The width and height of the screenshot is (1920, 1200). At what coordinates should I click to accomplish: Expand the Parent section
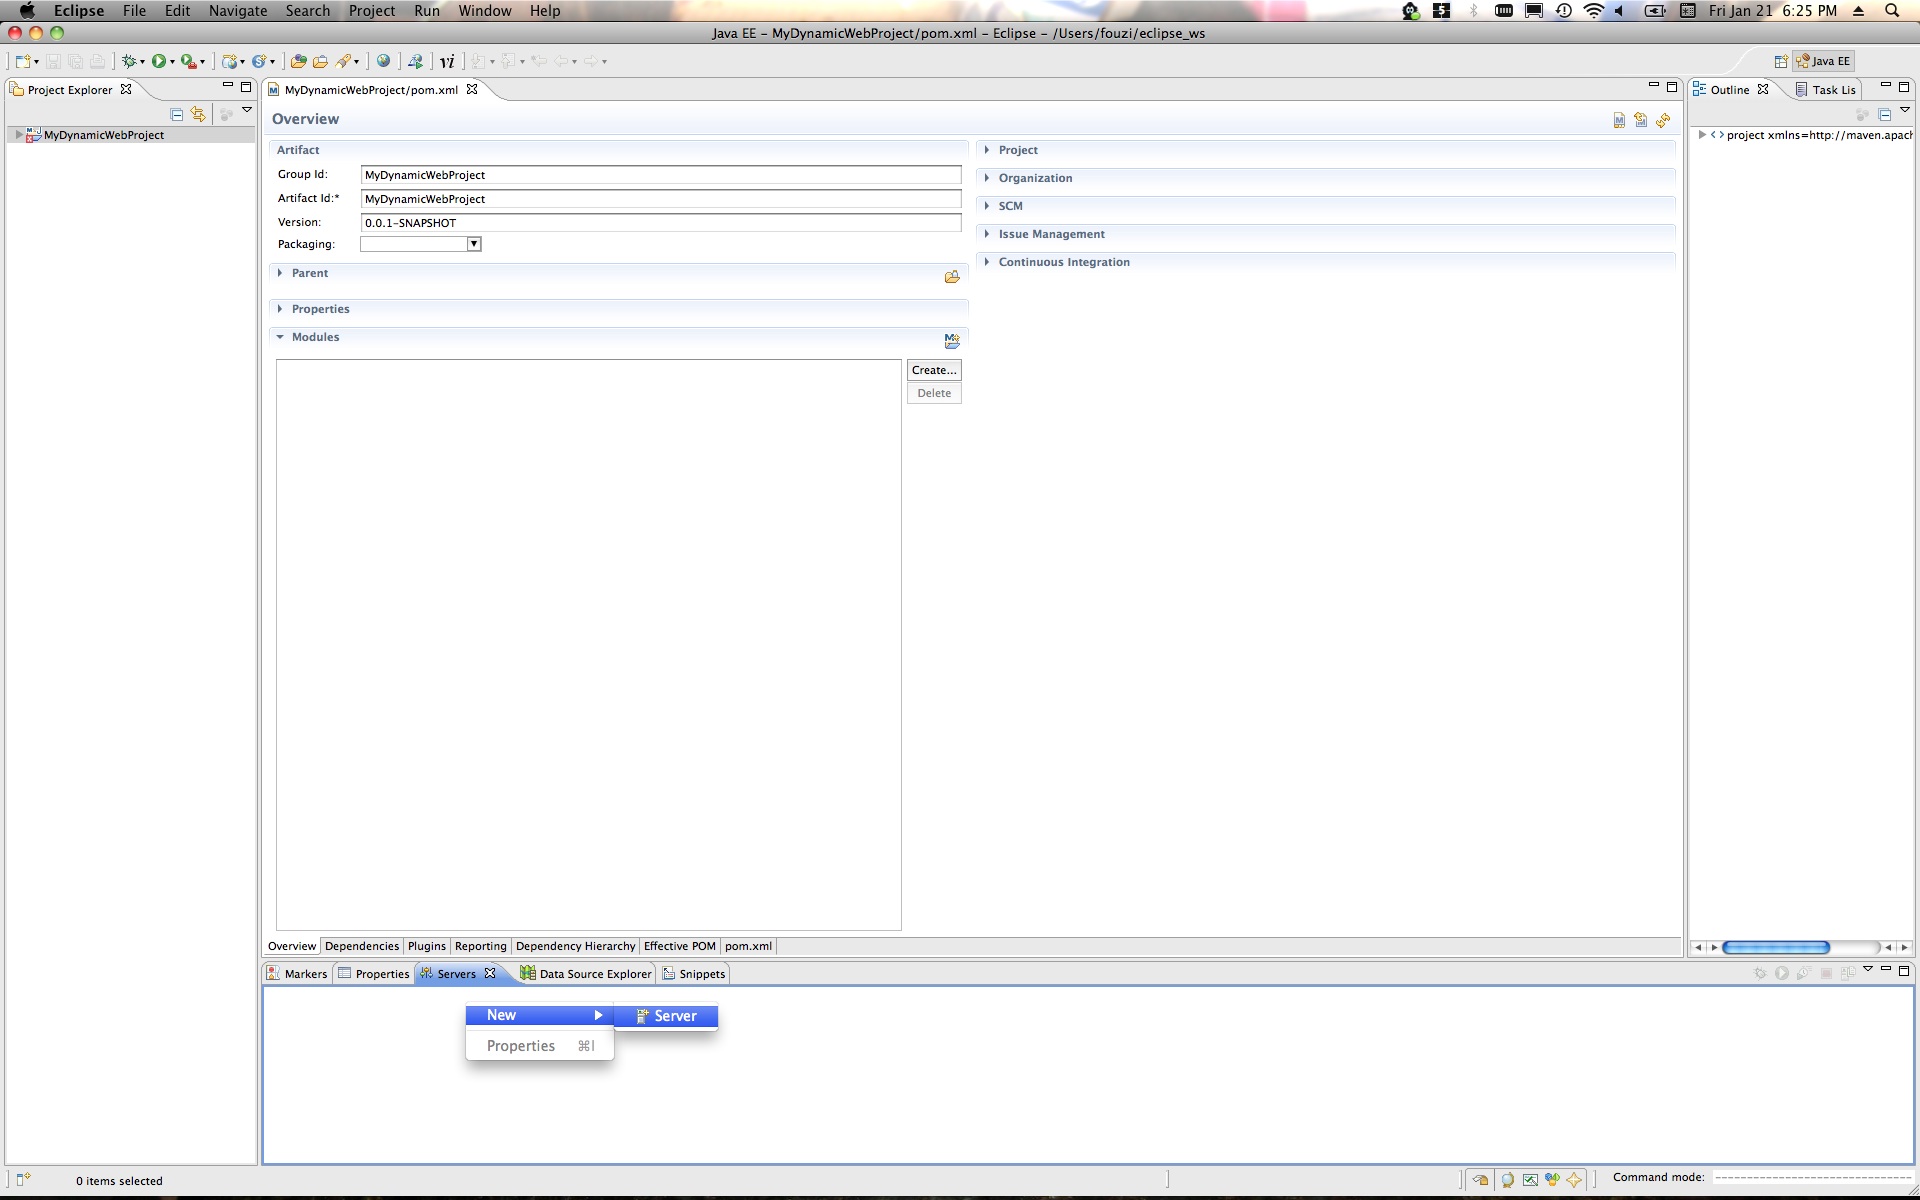[x=280, y=273]
